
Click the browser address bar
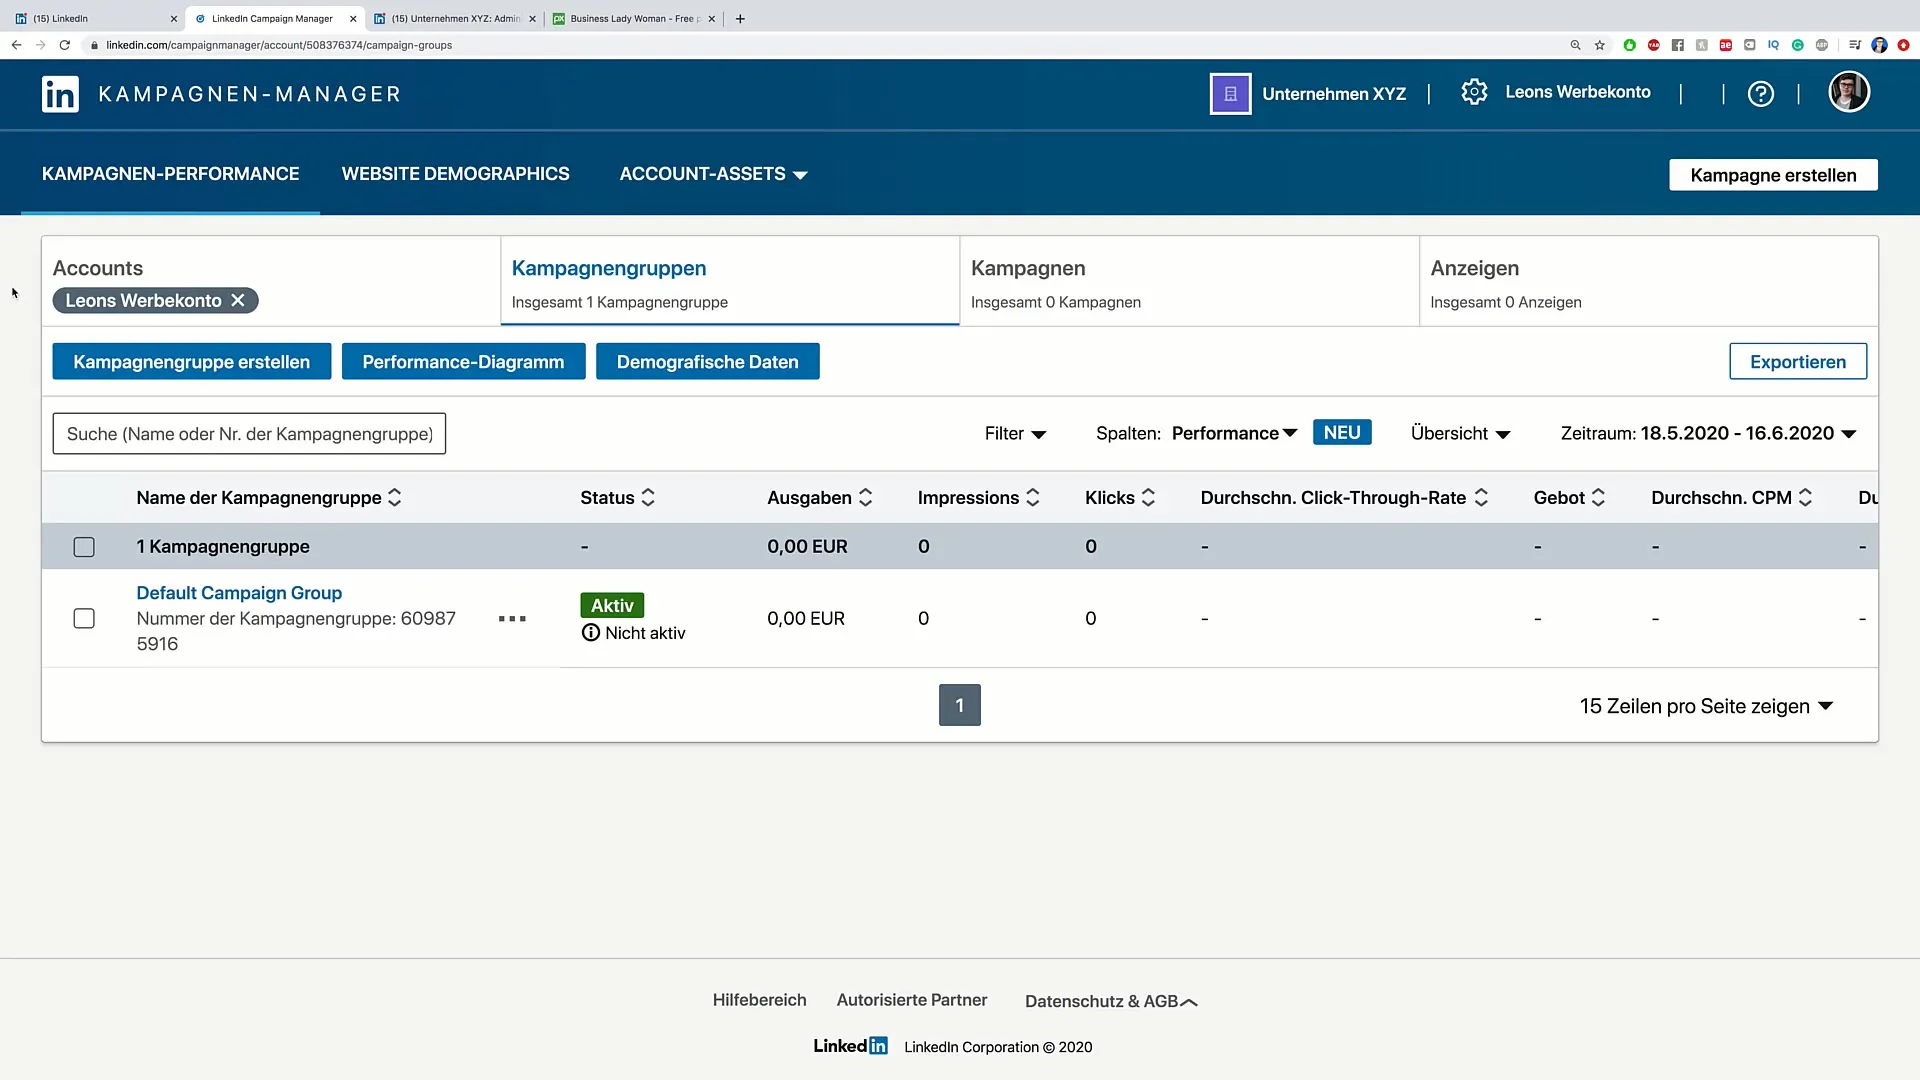(820, 45)
